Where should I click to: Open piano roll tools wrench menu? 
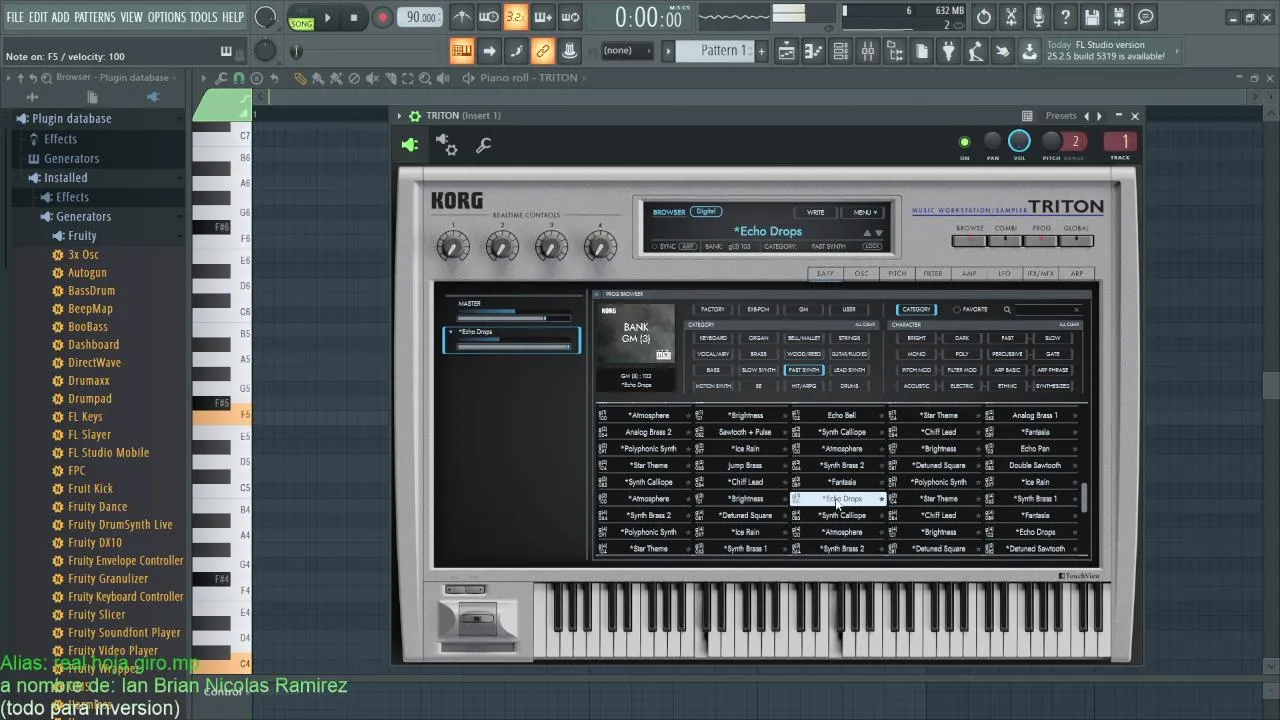click(x=220, y=78)
